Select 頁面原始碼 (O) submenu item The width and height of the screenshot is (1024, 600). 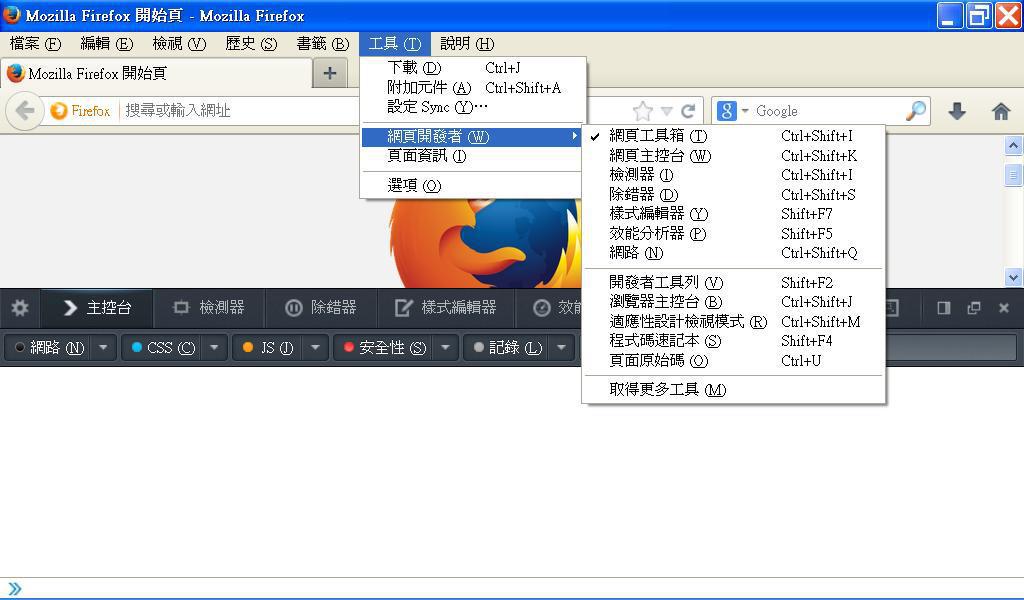(x=733, y=360)
